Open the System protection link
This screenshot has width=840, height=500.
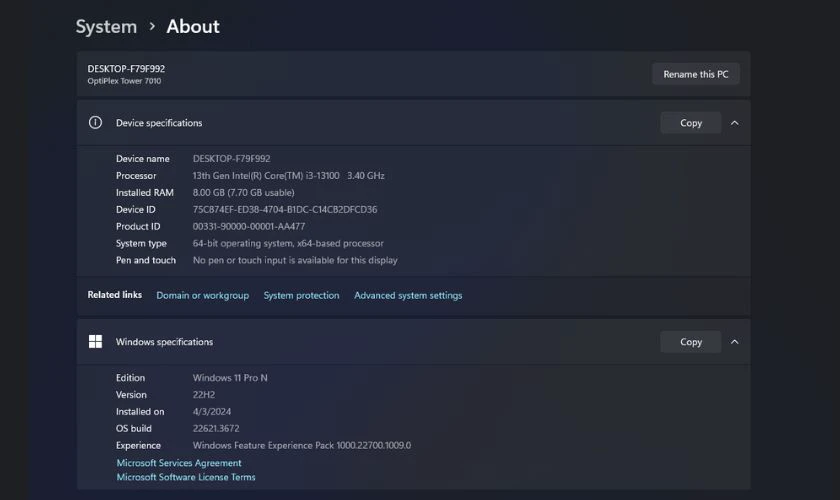(x=301, y=295)
